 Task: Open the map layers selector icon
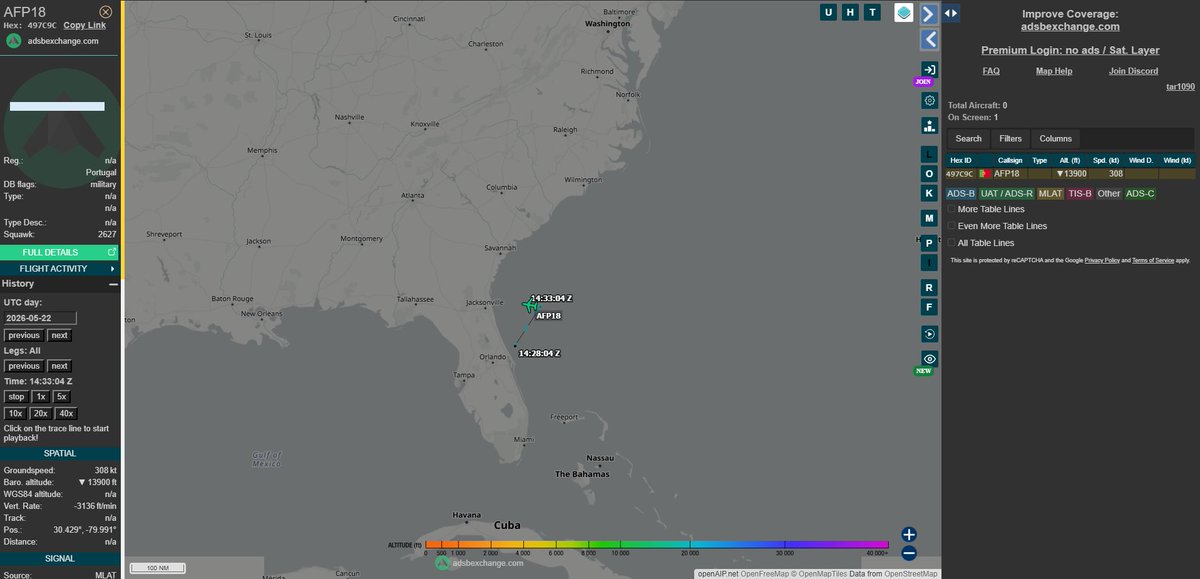coord(903,13)
